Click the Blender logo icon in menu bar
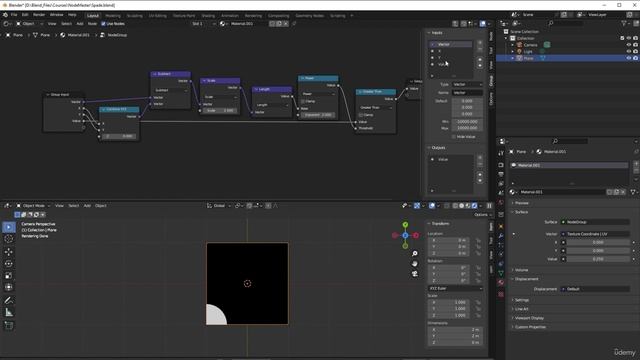This screenshot has height=360, width=640. 5,15
